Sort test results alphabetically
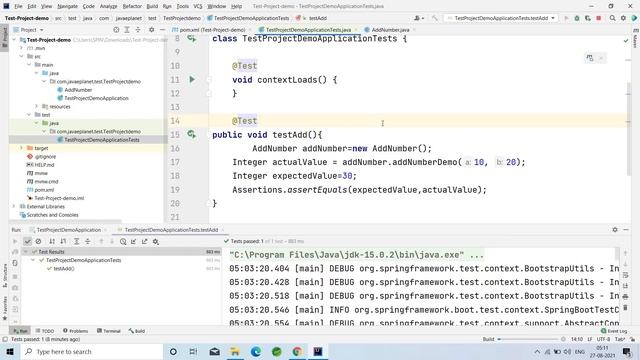This screenshot has width=640, height=360. tap(52, 242)
